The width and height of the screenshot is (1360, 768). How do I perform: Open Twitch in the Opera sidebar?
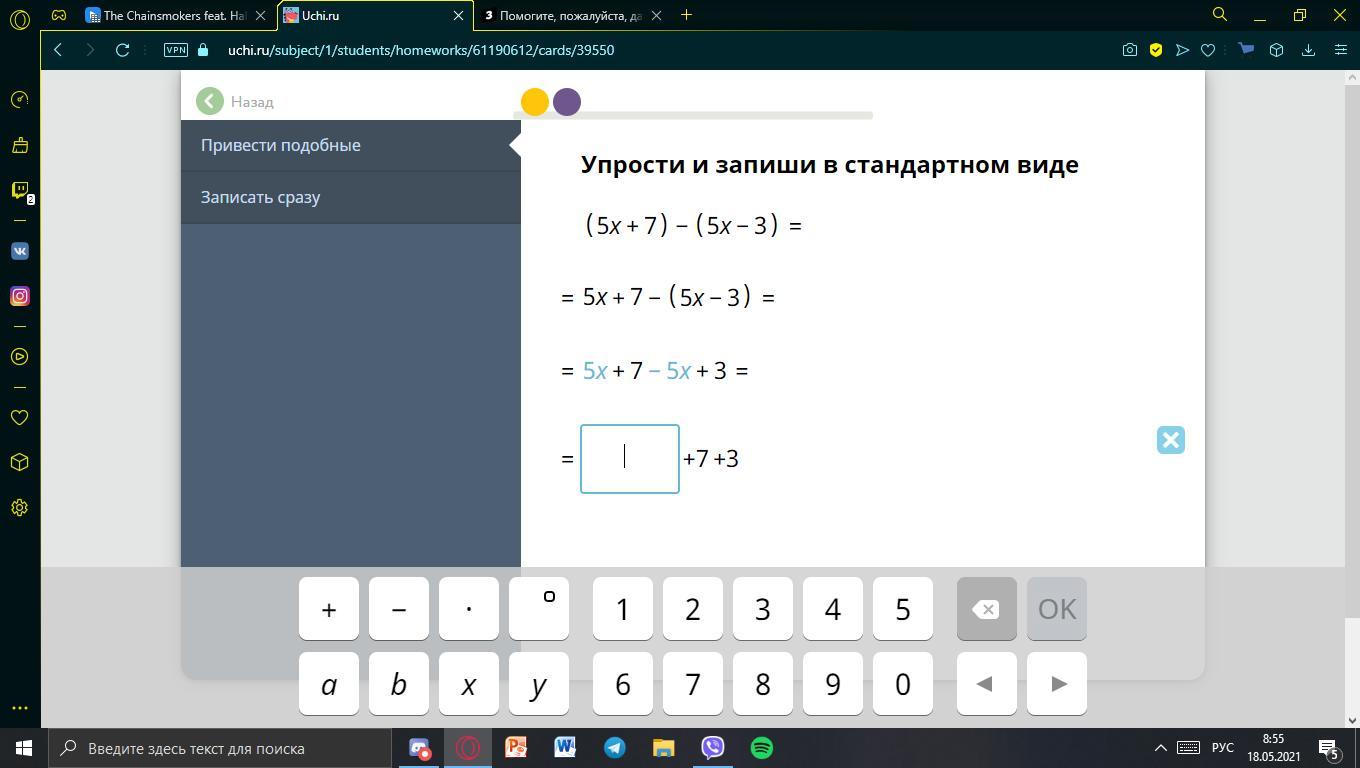click(19, 190)
